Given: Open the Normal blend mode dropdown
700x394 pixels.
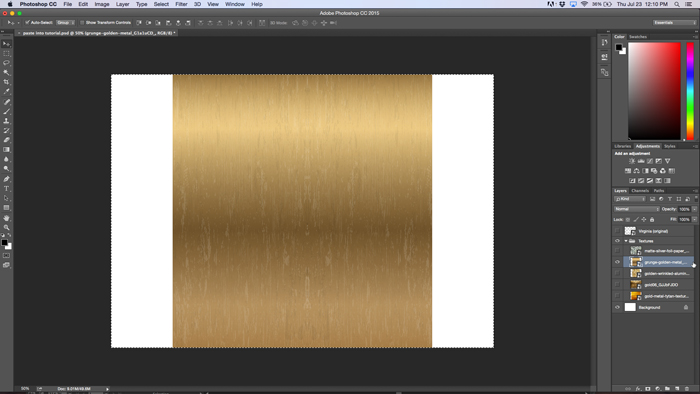Looking at the screenshot, I should pyautogui.click(x=637, y=209).
